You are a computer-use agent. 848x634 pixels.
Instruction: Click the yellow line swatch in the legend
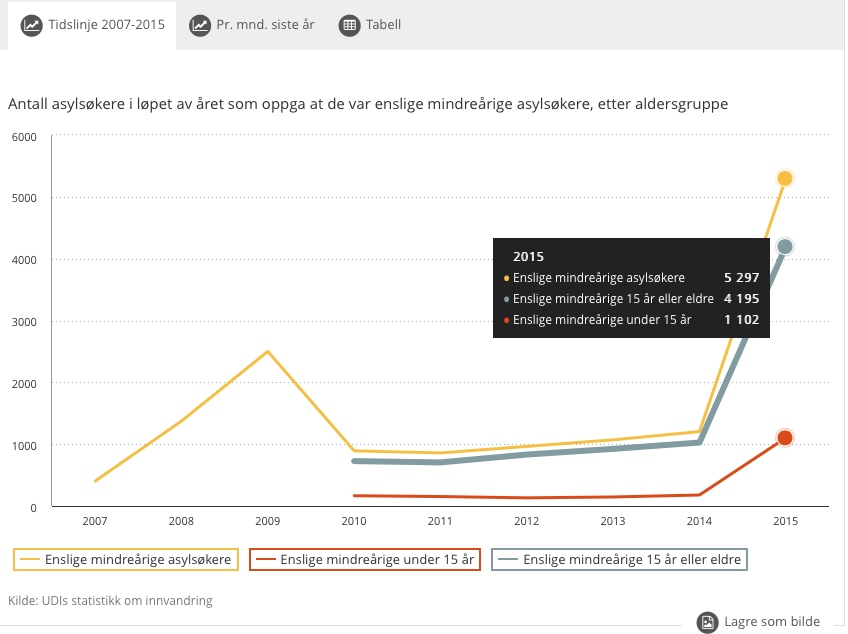point(29,560)
